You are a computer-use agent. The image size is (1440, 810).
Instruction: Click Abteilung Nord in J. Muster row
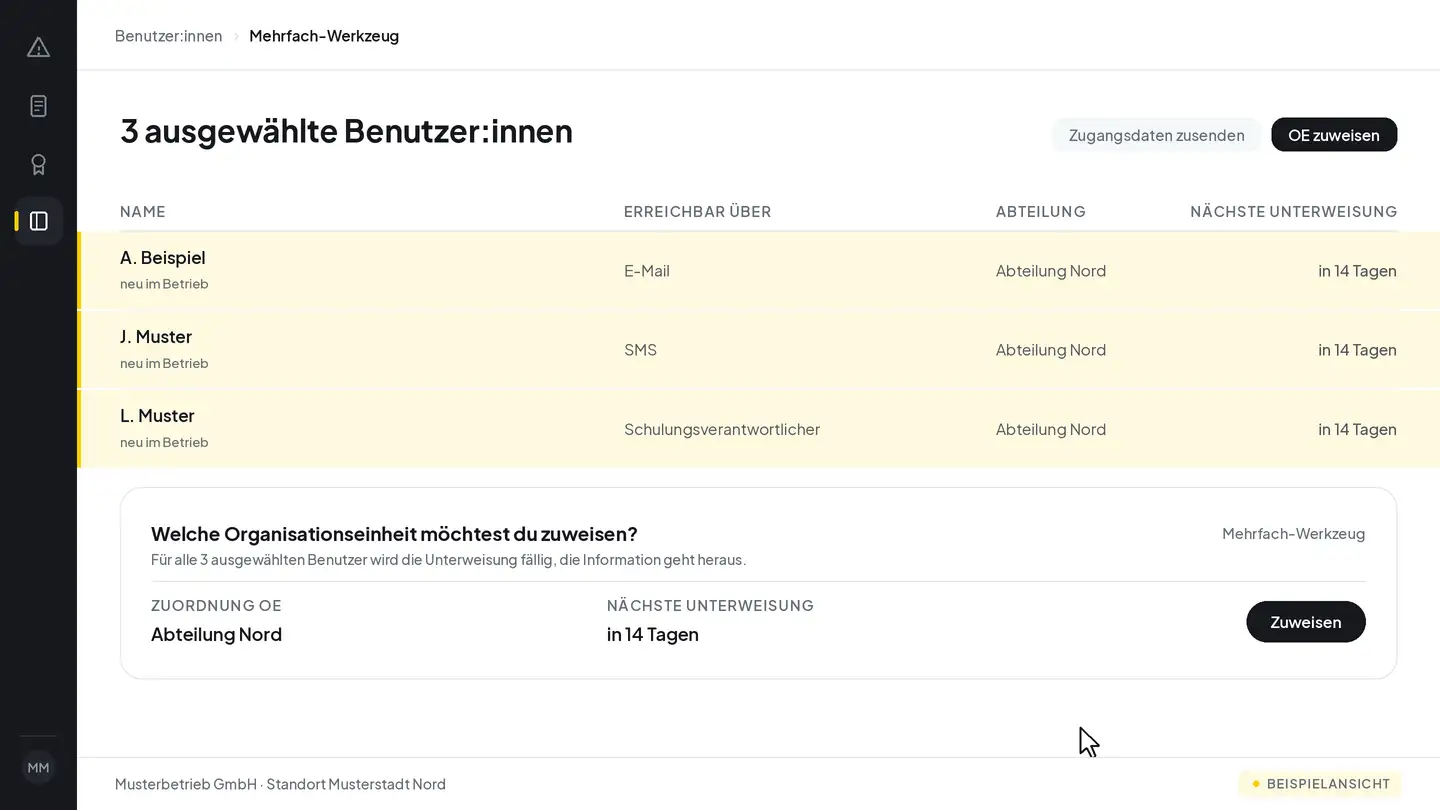coord(1051,350)
